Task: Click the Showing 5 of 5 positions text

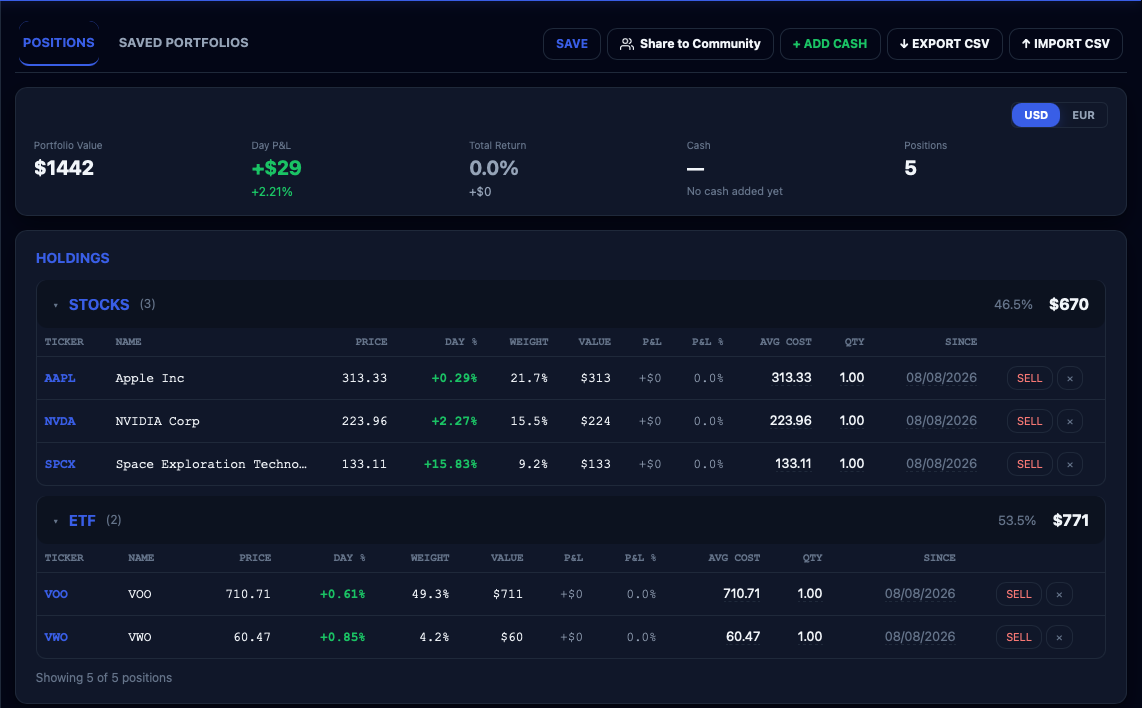Action: click(103, 678)
